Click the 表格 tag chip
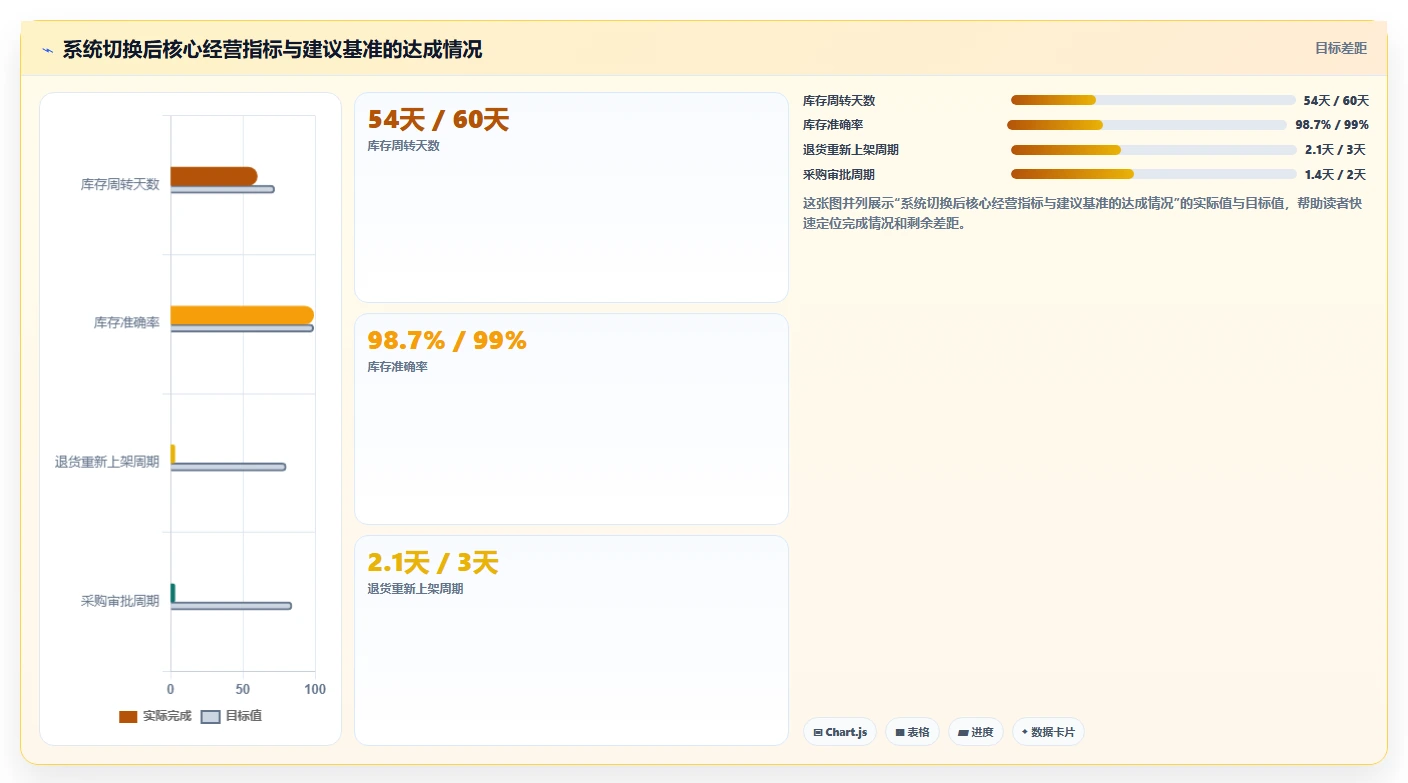Image resolution: width=1408 pixels, height=783 pixels. (912, 732)
